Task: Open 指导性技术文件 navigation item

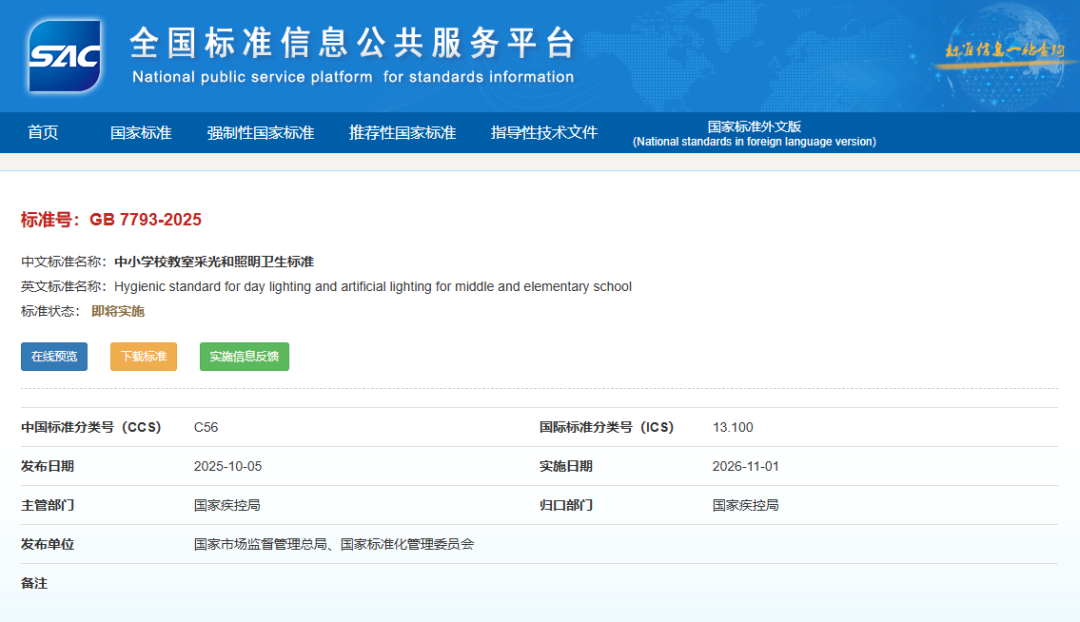Action: pos(544,132)
